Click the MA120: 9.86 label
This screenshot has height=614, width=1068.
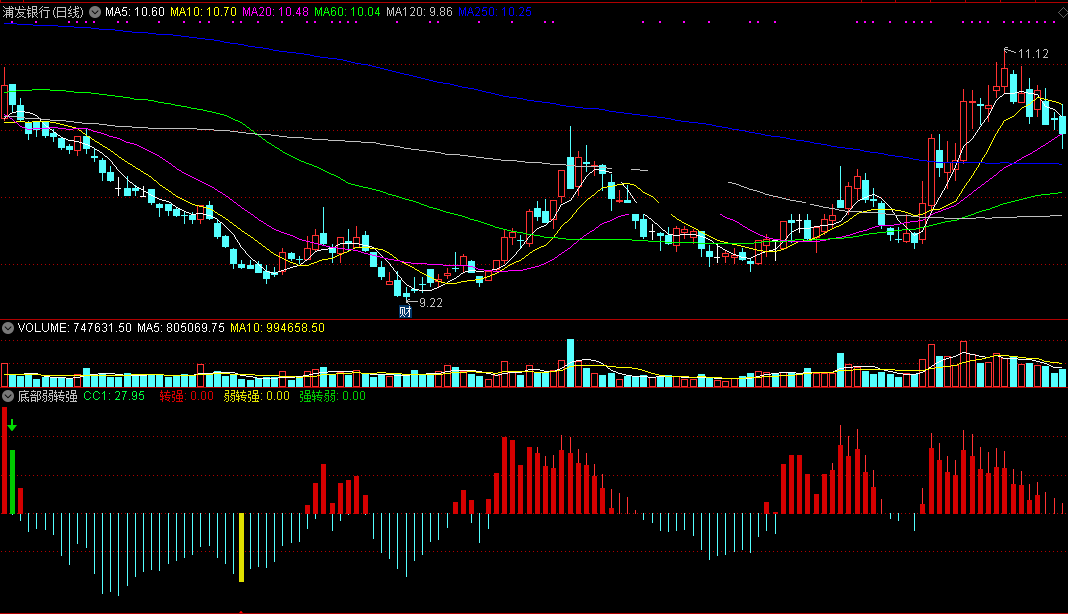point(419,12)
